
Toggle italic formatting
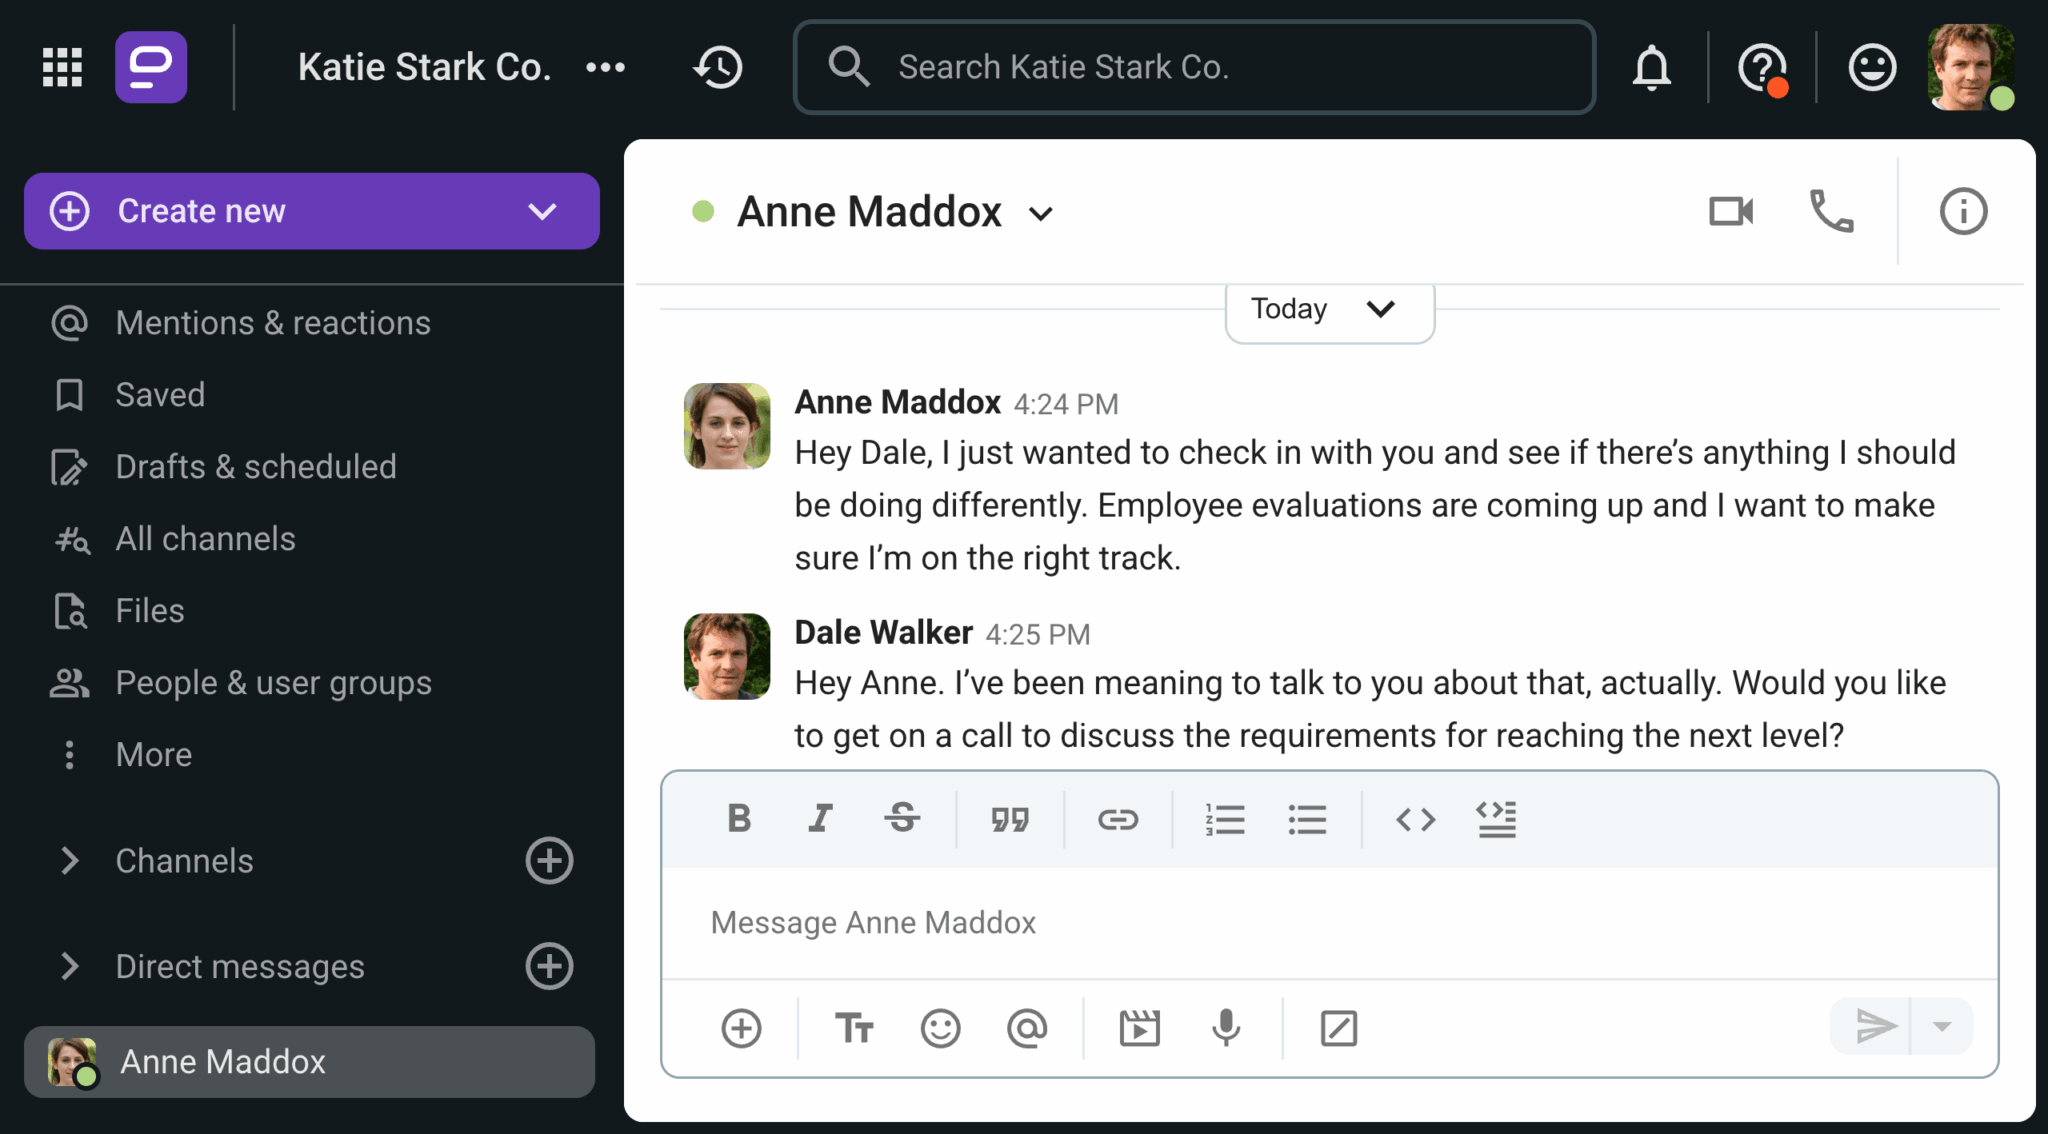point(821,819)
